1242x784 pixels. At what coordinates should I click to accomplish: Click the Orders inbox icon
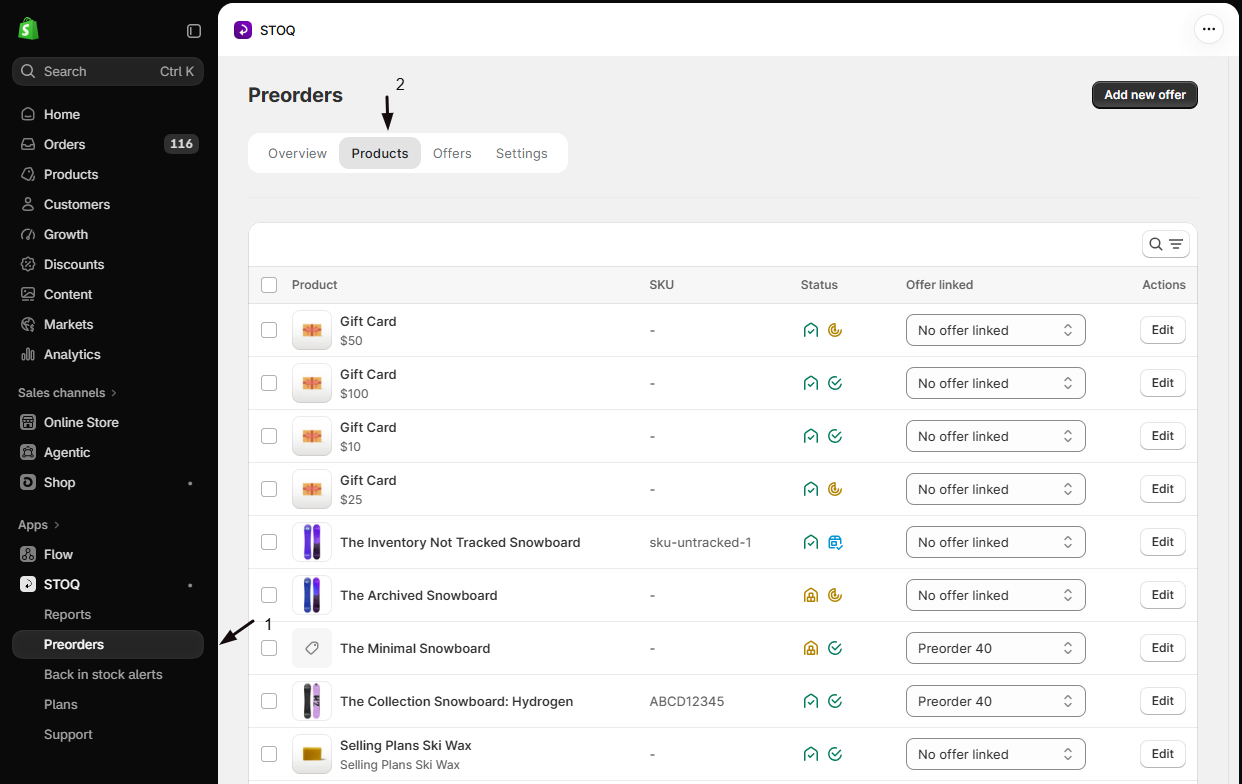tap(28, 144)
